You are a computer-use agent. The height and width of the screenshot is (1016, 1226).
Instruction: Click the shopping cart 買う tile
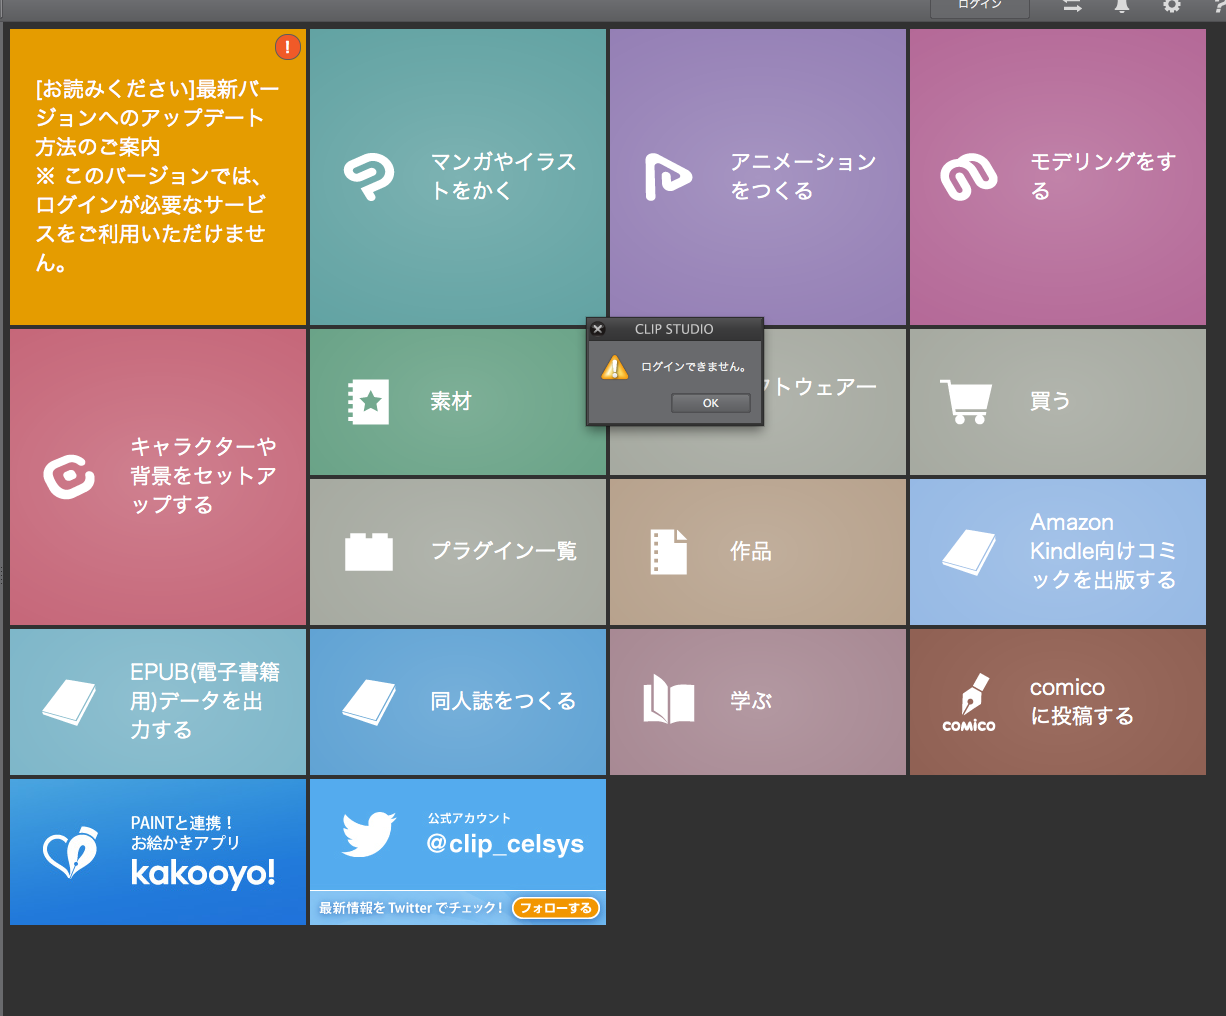[1058, 402]
